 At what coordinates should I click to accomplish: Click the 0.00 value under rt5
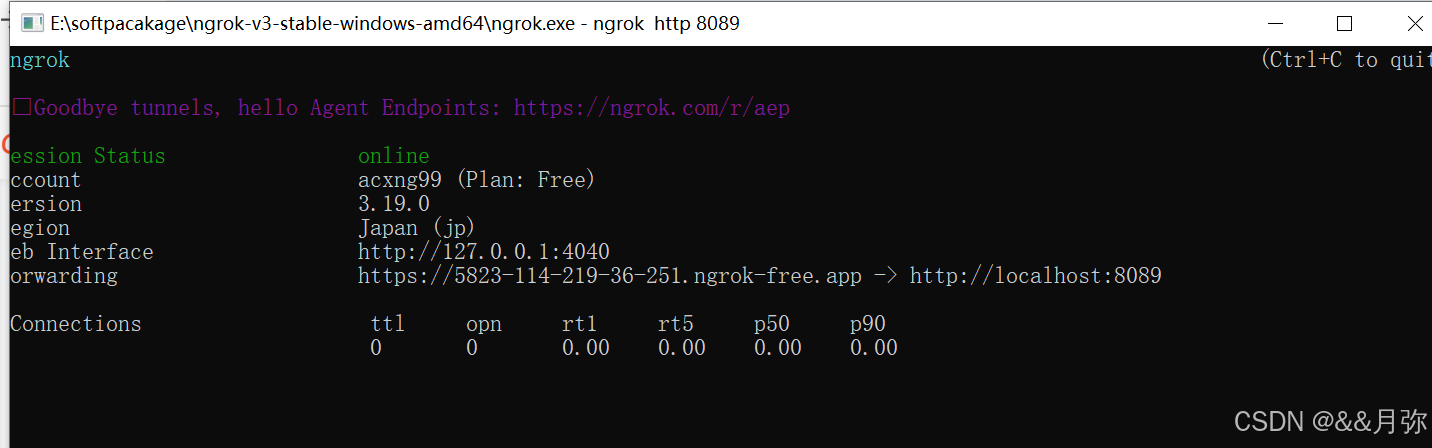click(x=682, y=348)
